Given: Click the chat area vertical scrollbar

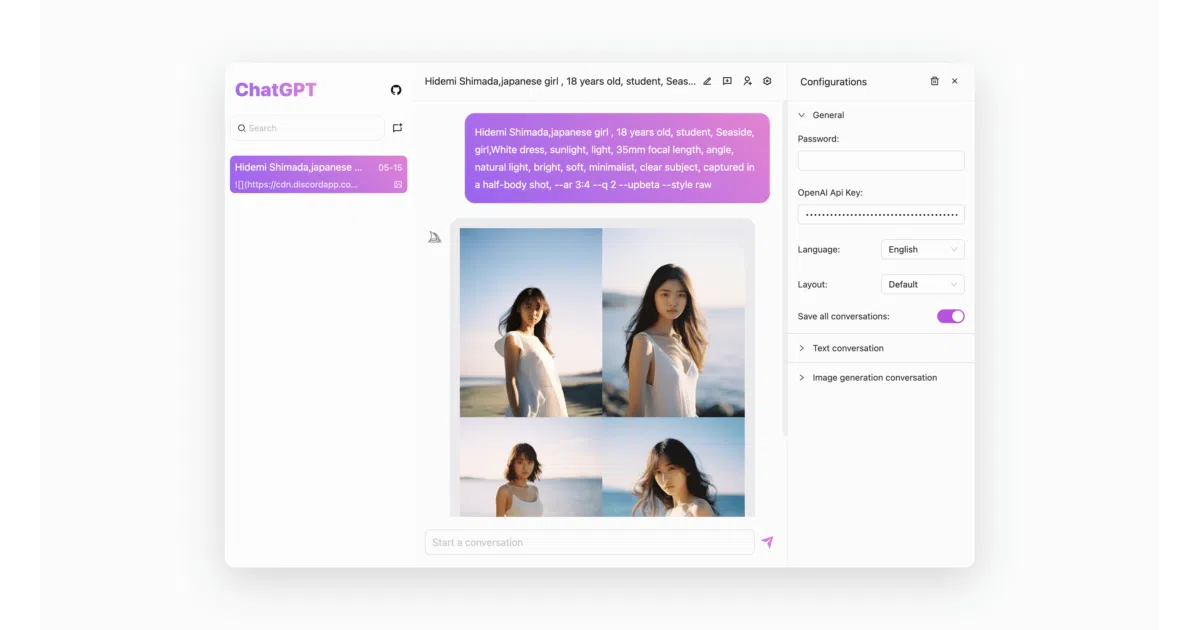Looking at the screenshot, I should (784, 270).
